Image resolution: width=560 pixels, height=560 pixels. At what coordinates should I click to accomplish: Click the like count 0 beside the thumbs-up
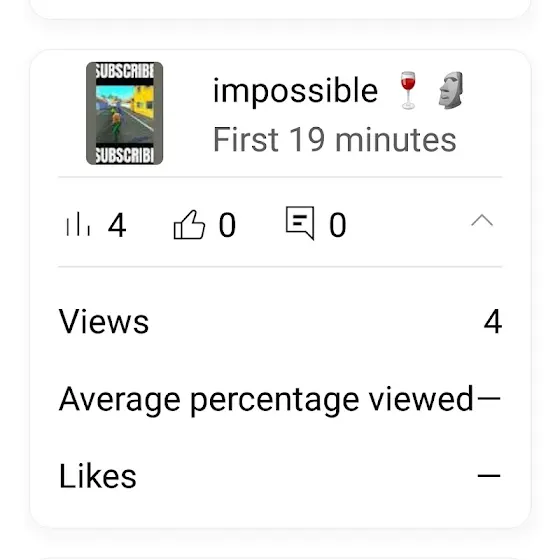[x=227, y=225]
